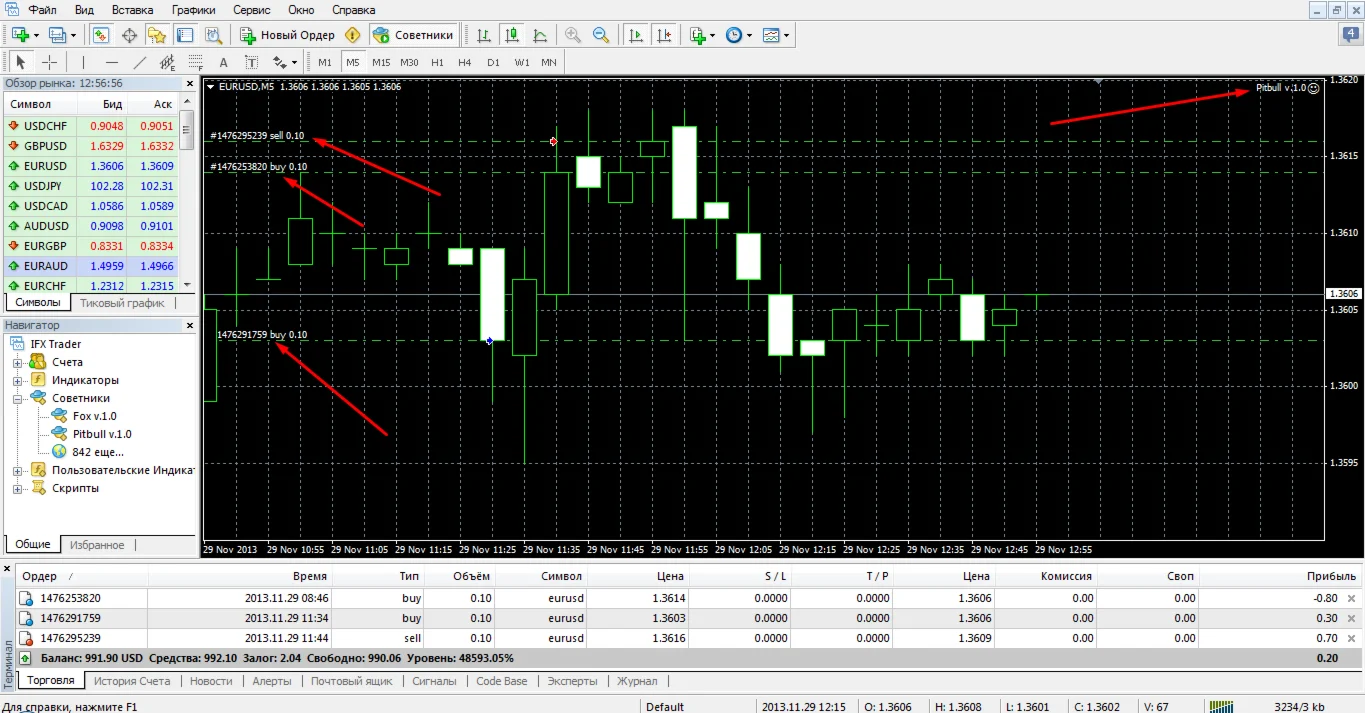1365x713 pixels.
Task: Click the Новый Ордер button
Action: click(x=288, y=35)
